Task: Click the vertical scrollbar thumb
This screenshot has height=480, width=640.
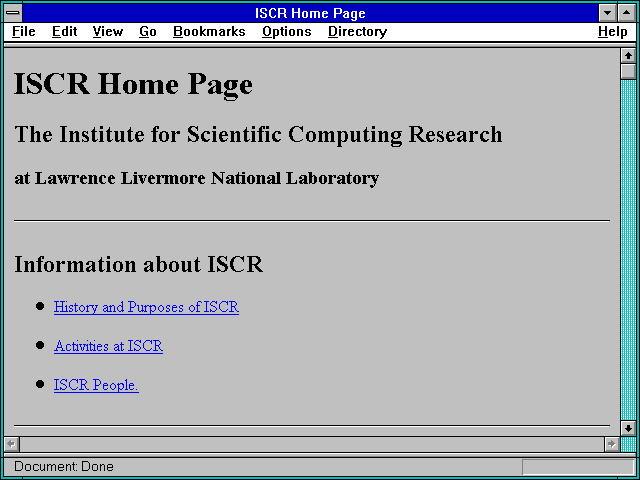Action: coord(628,71)
